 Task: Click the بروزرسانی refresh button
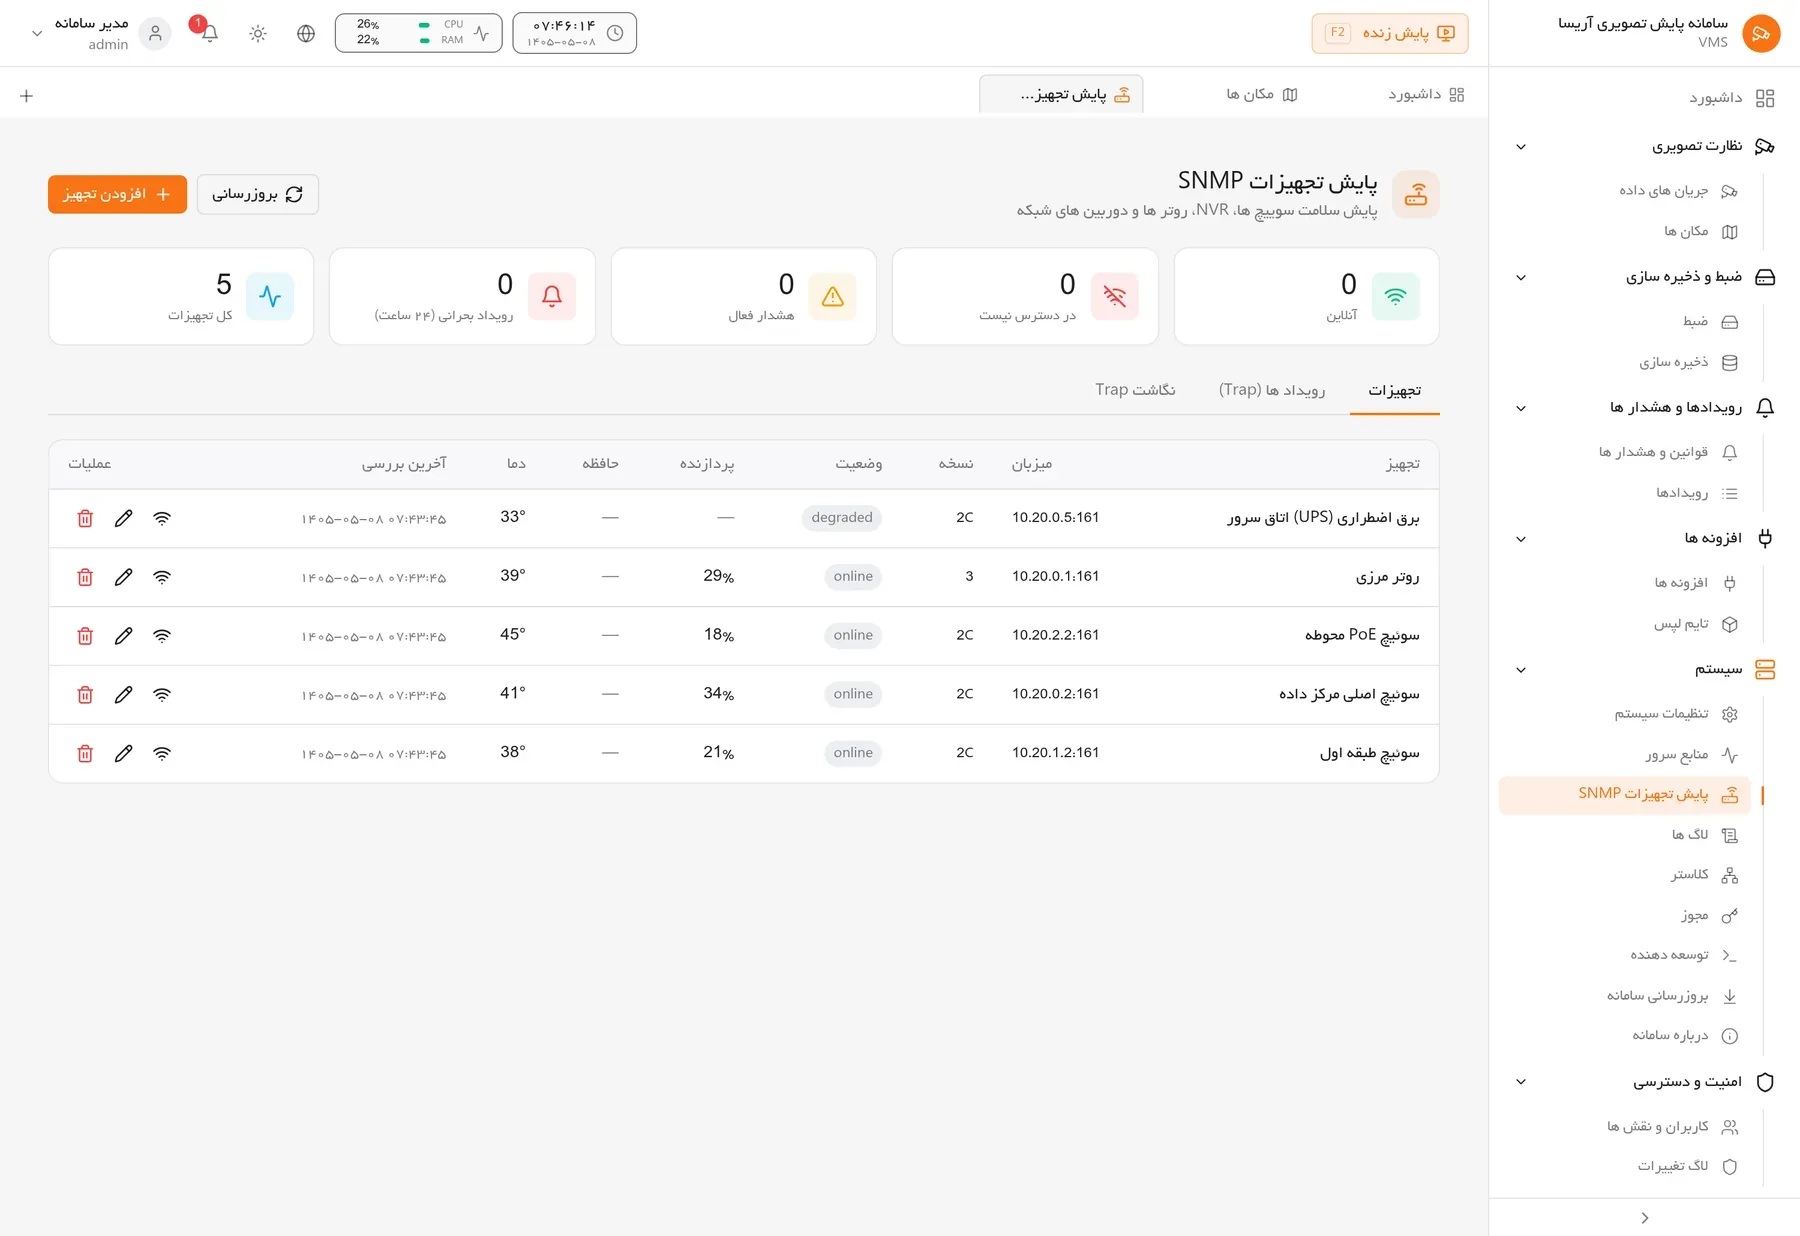(x=258, y=194)
